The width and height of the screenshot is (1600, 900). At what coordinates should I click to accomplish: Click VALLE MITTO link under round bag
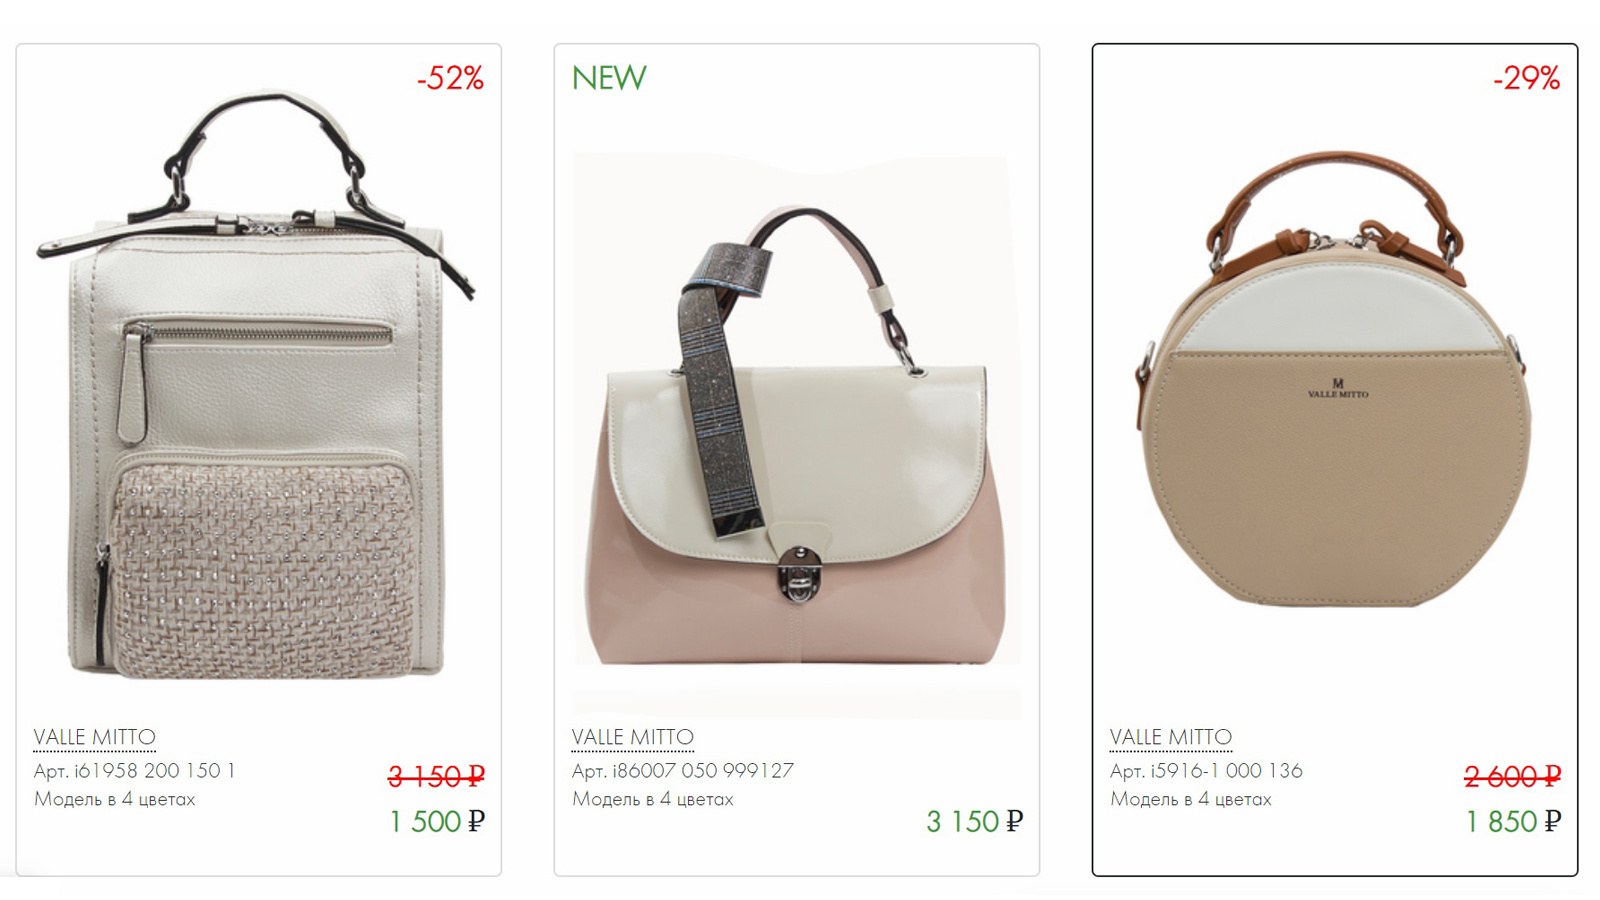click(x=1171, y=737)
